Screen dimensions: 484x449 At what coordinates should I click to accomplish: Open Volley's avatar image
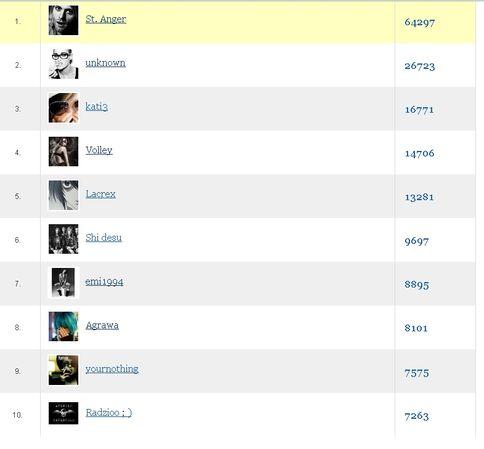(x=63, y=151)
